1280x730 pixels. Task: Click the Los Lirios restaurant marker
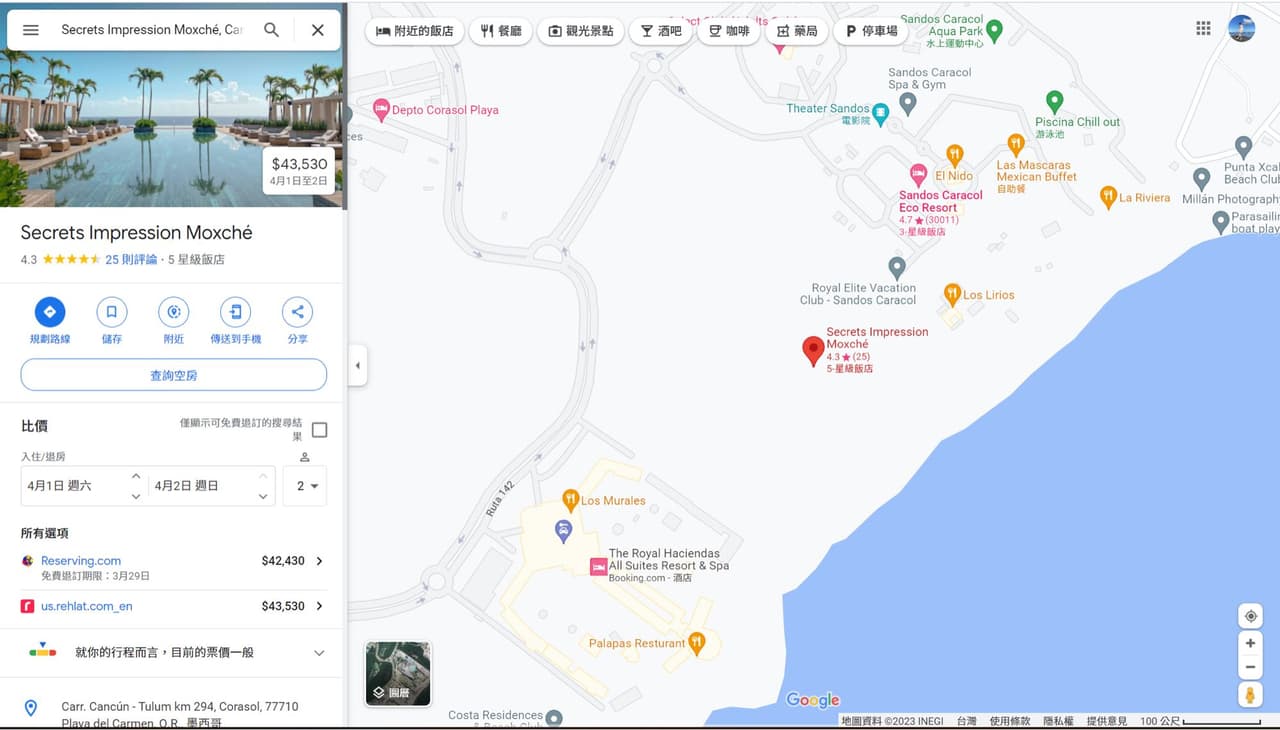point(952,294)
